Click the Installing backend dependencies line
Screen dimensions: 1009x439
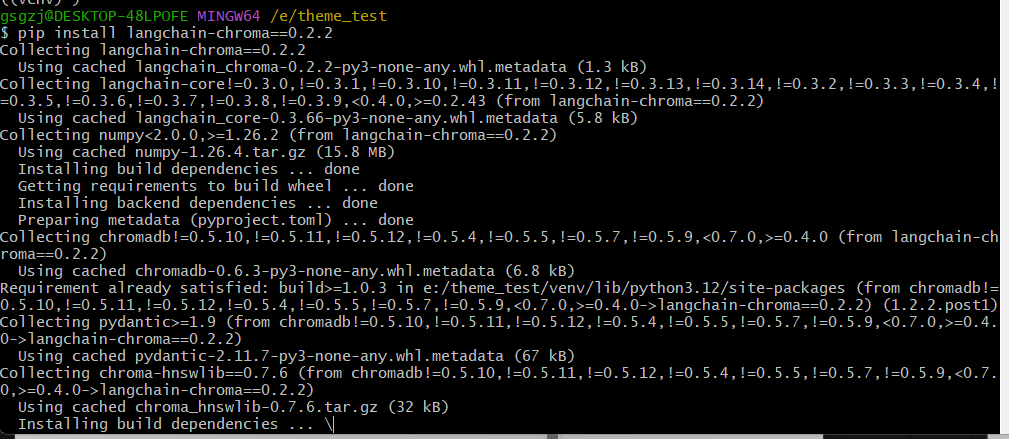pyautogui.click(x=198, y=203)
